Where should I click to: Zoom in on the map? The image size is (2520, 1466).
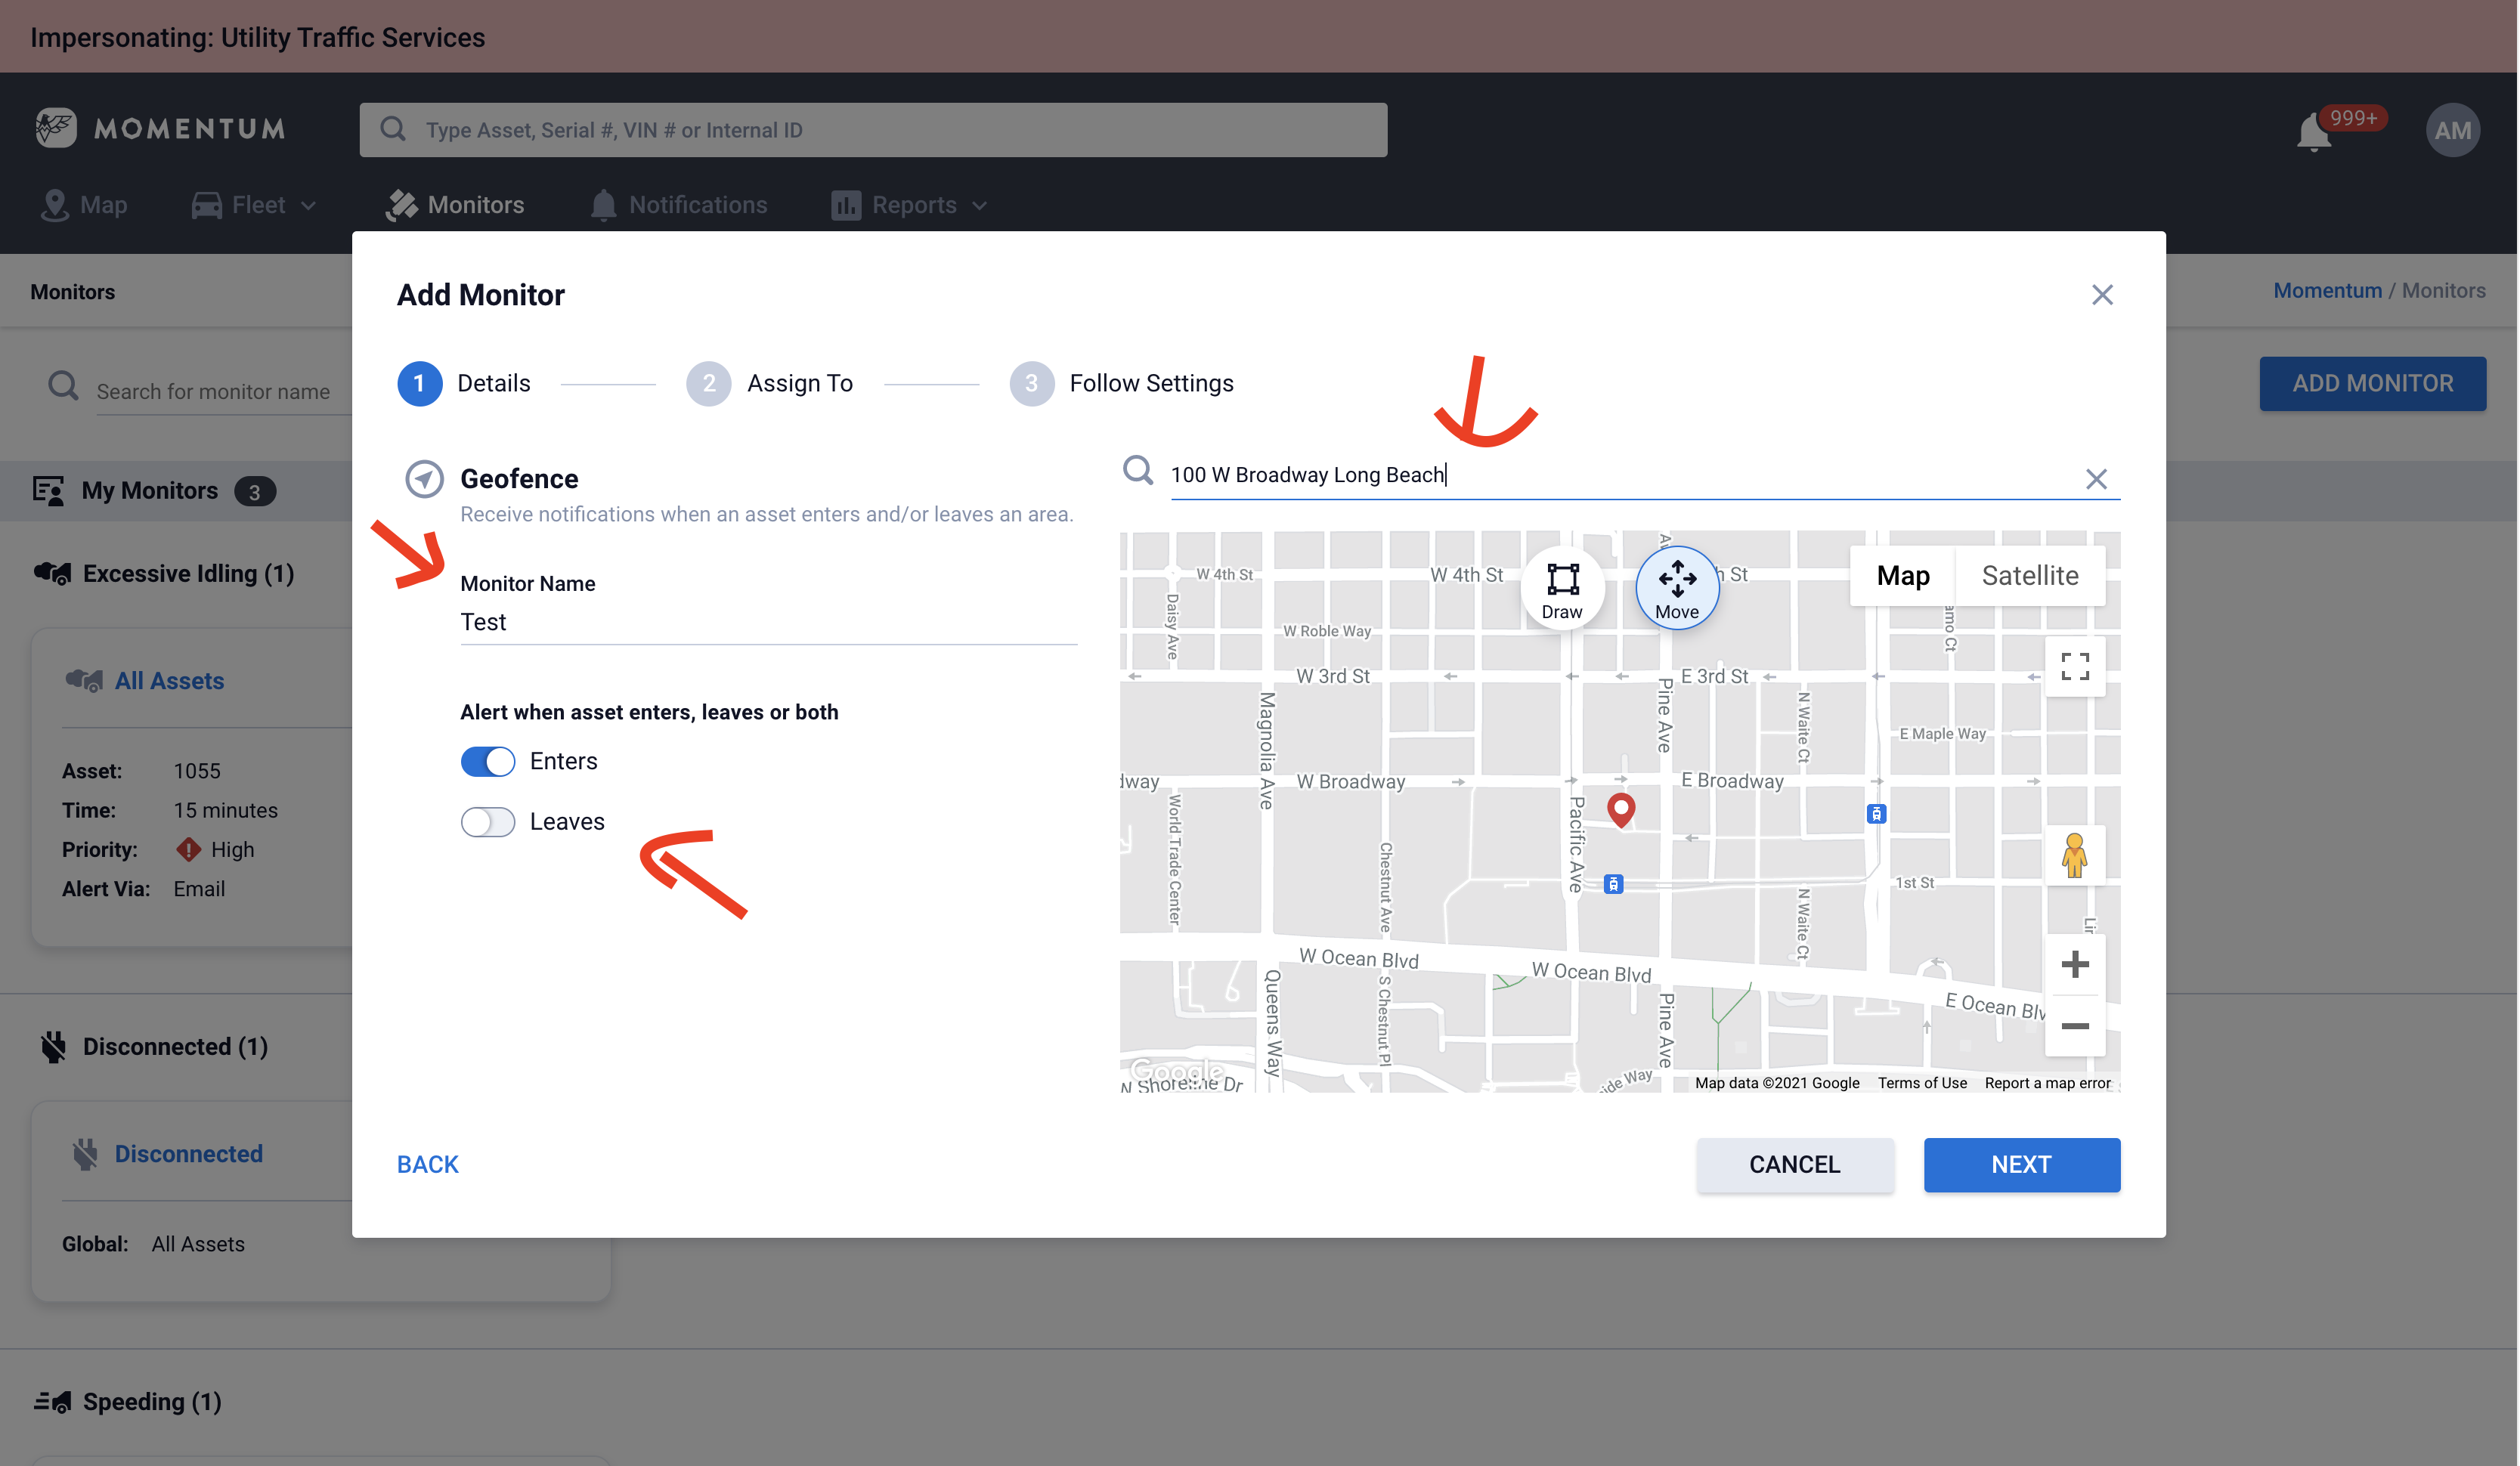pyautogui.click(x=2074, y=964)
